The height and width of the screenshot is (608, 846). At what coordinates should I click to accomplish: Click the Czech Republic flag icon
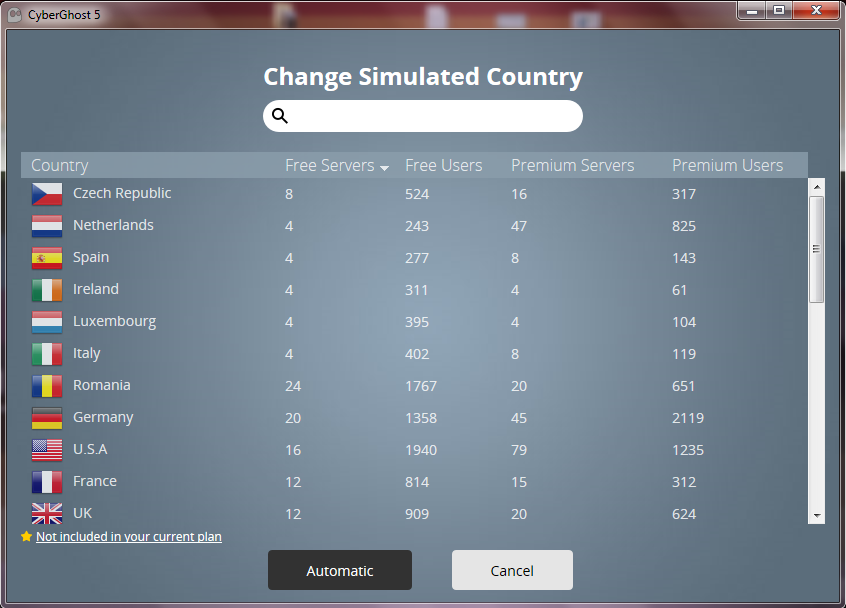coord(47,194)
